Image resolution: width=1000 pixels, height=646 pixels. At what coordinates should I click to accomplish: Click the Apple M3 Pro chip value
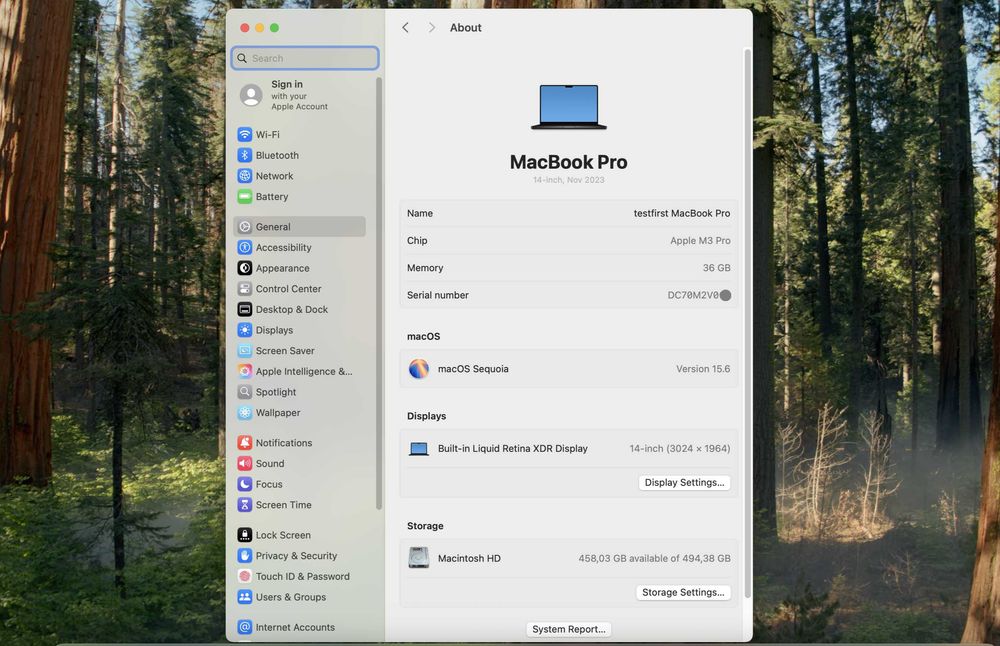point(700,240)
